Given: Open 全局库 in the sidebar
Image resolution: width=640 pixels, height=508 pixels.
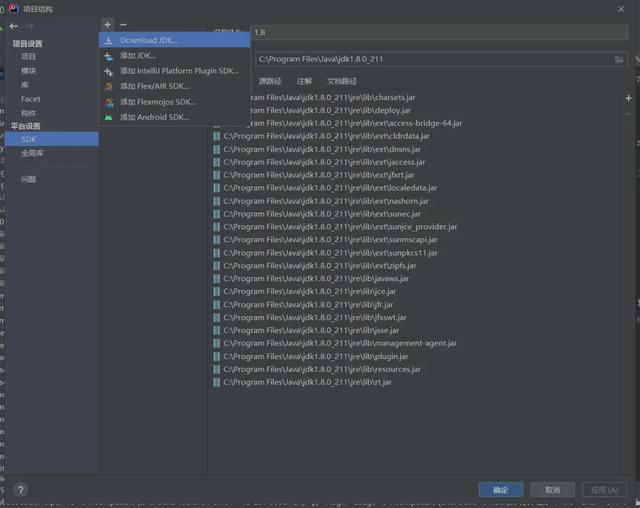Looking at the screenshot, I should pyautogui.click(x=32, y=153).
